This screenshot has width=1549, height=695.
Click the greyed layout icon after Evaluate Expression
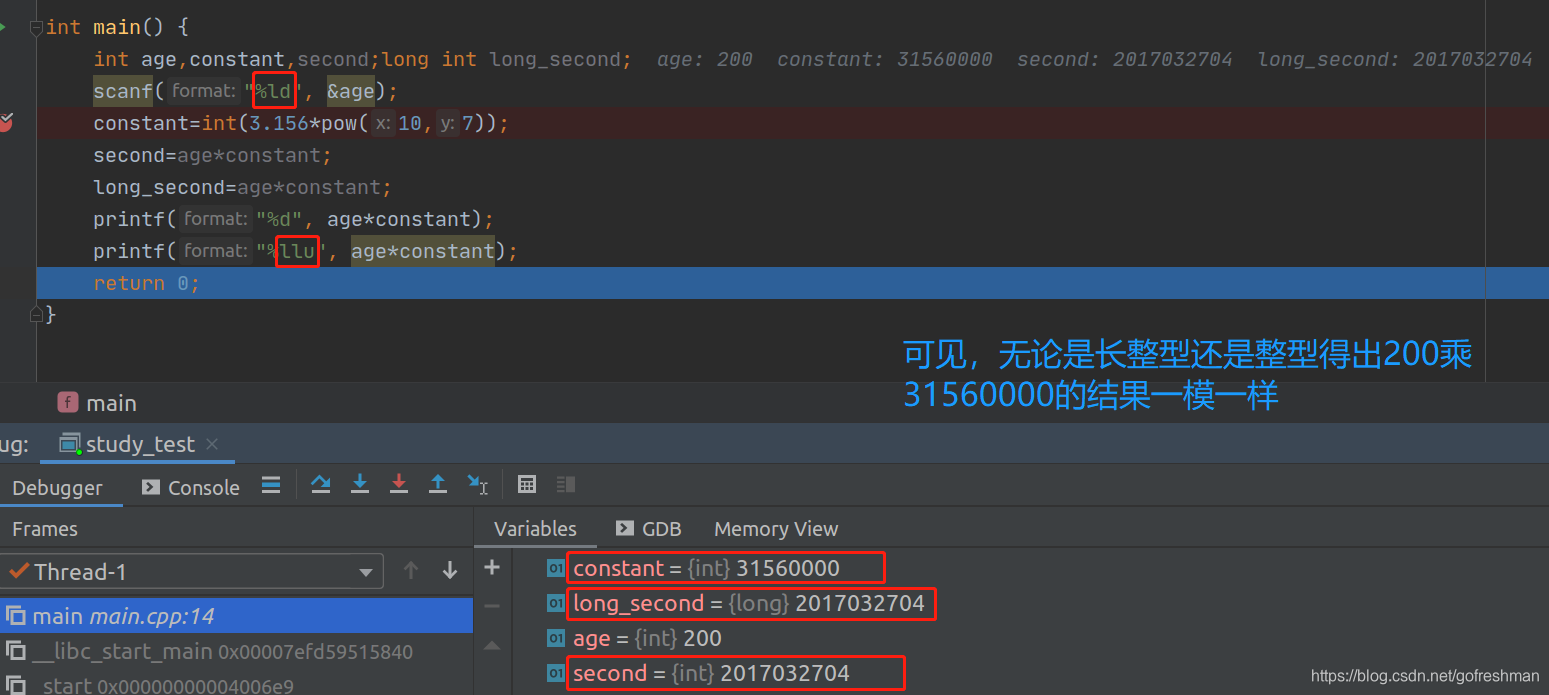pyautogui.click(x=565, y=484)
